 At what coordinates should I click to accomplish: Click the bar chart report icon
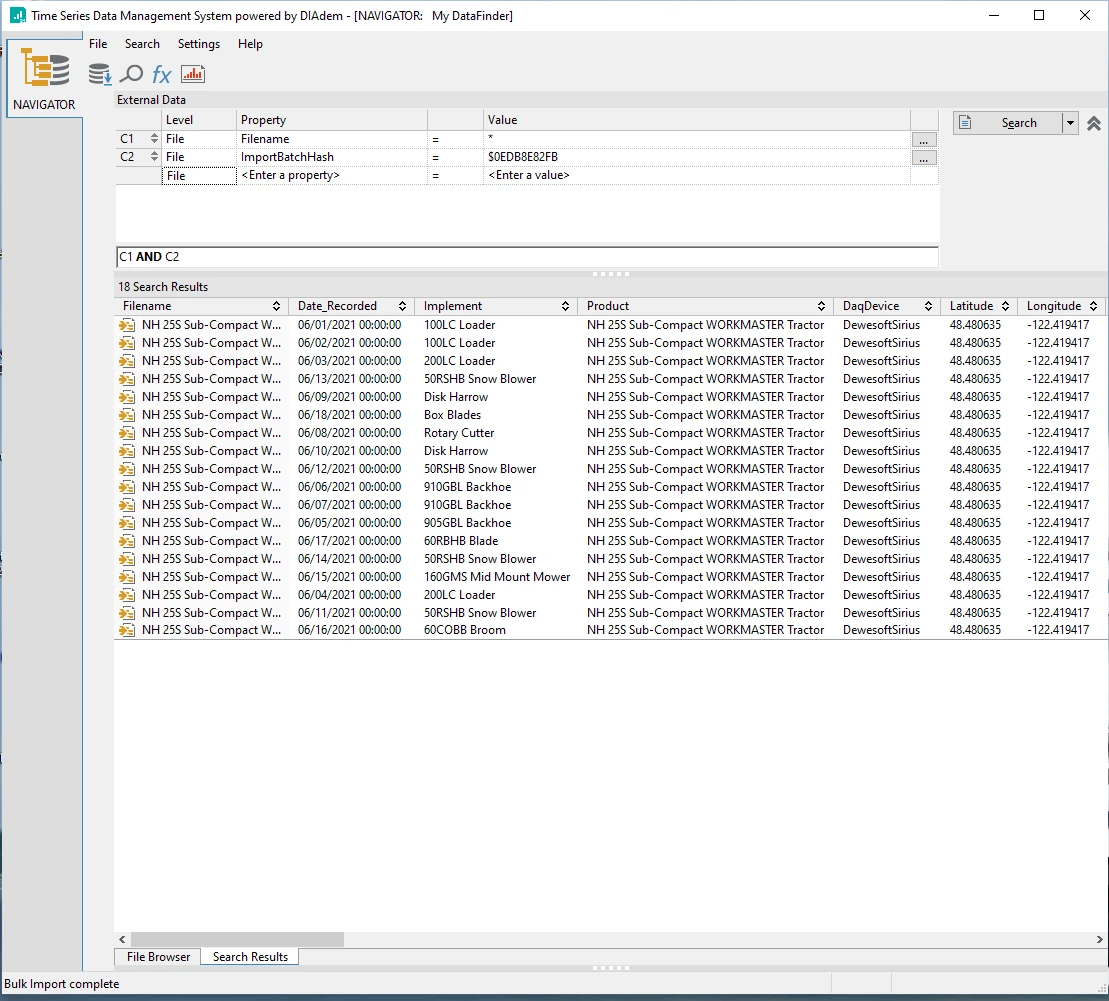193,74
